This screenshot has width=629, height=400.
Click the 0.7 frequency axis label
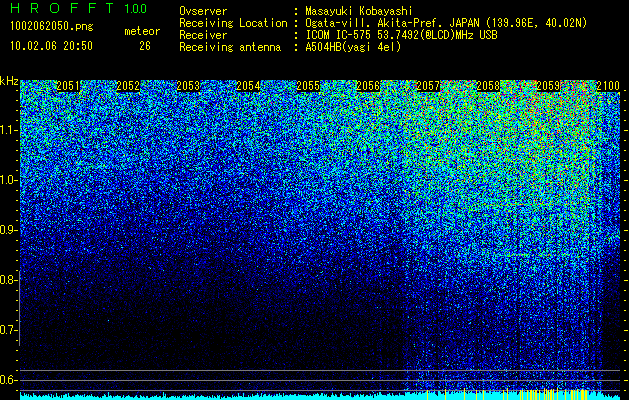(9, 330)
